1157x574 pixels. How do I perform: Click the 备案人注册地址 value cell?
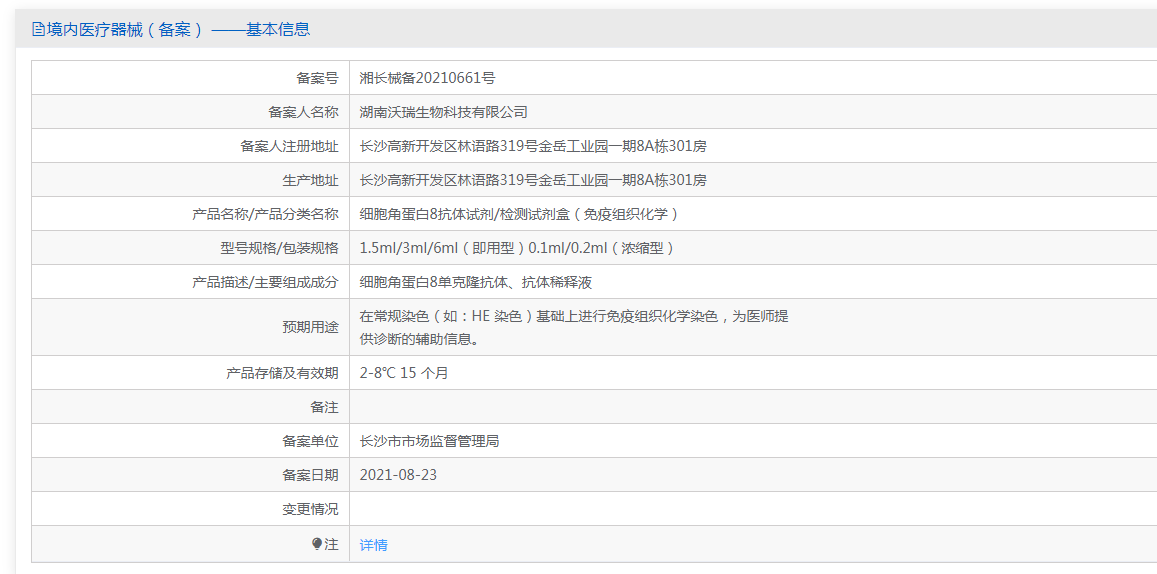point(753,146)
